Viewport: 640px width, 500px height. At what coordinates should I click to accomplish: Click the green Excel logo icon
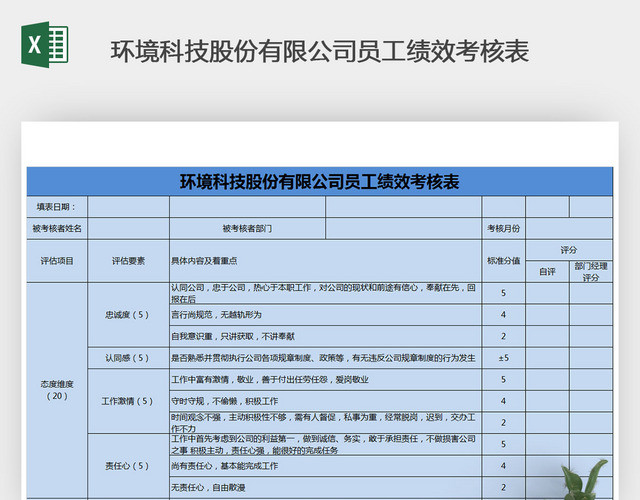pyautogui.click(x=45, y=44)
